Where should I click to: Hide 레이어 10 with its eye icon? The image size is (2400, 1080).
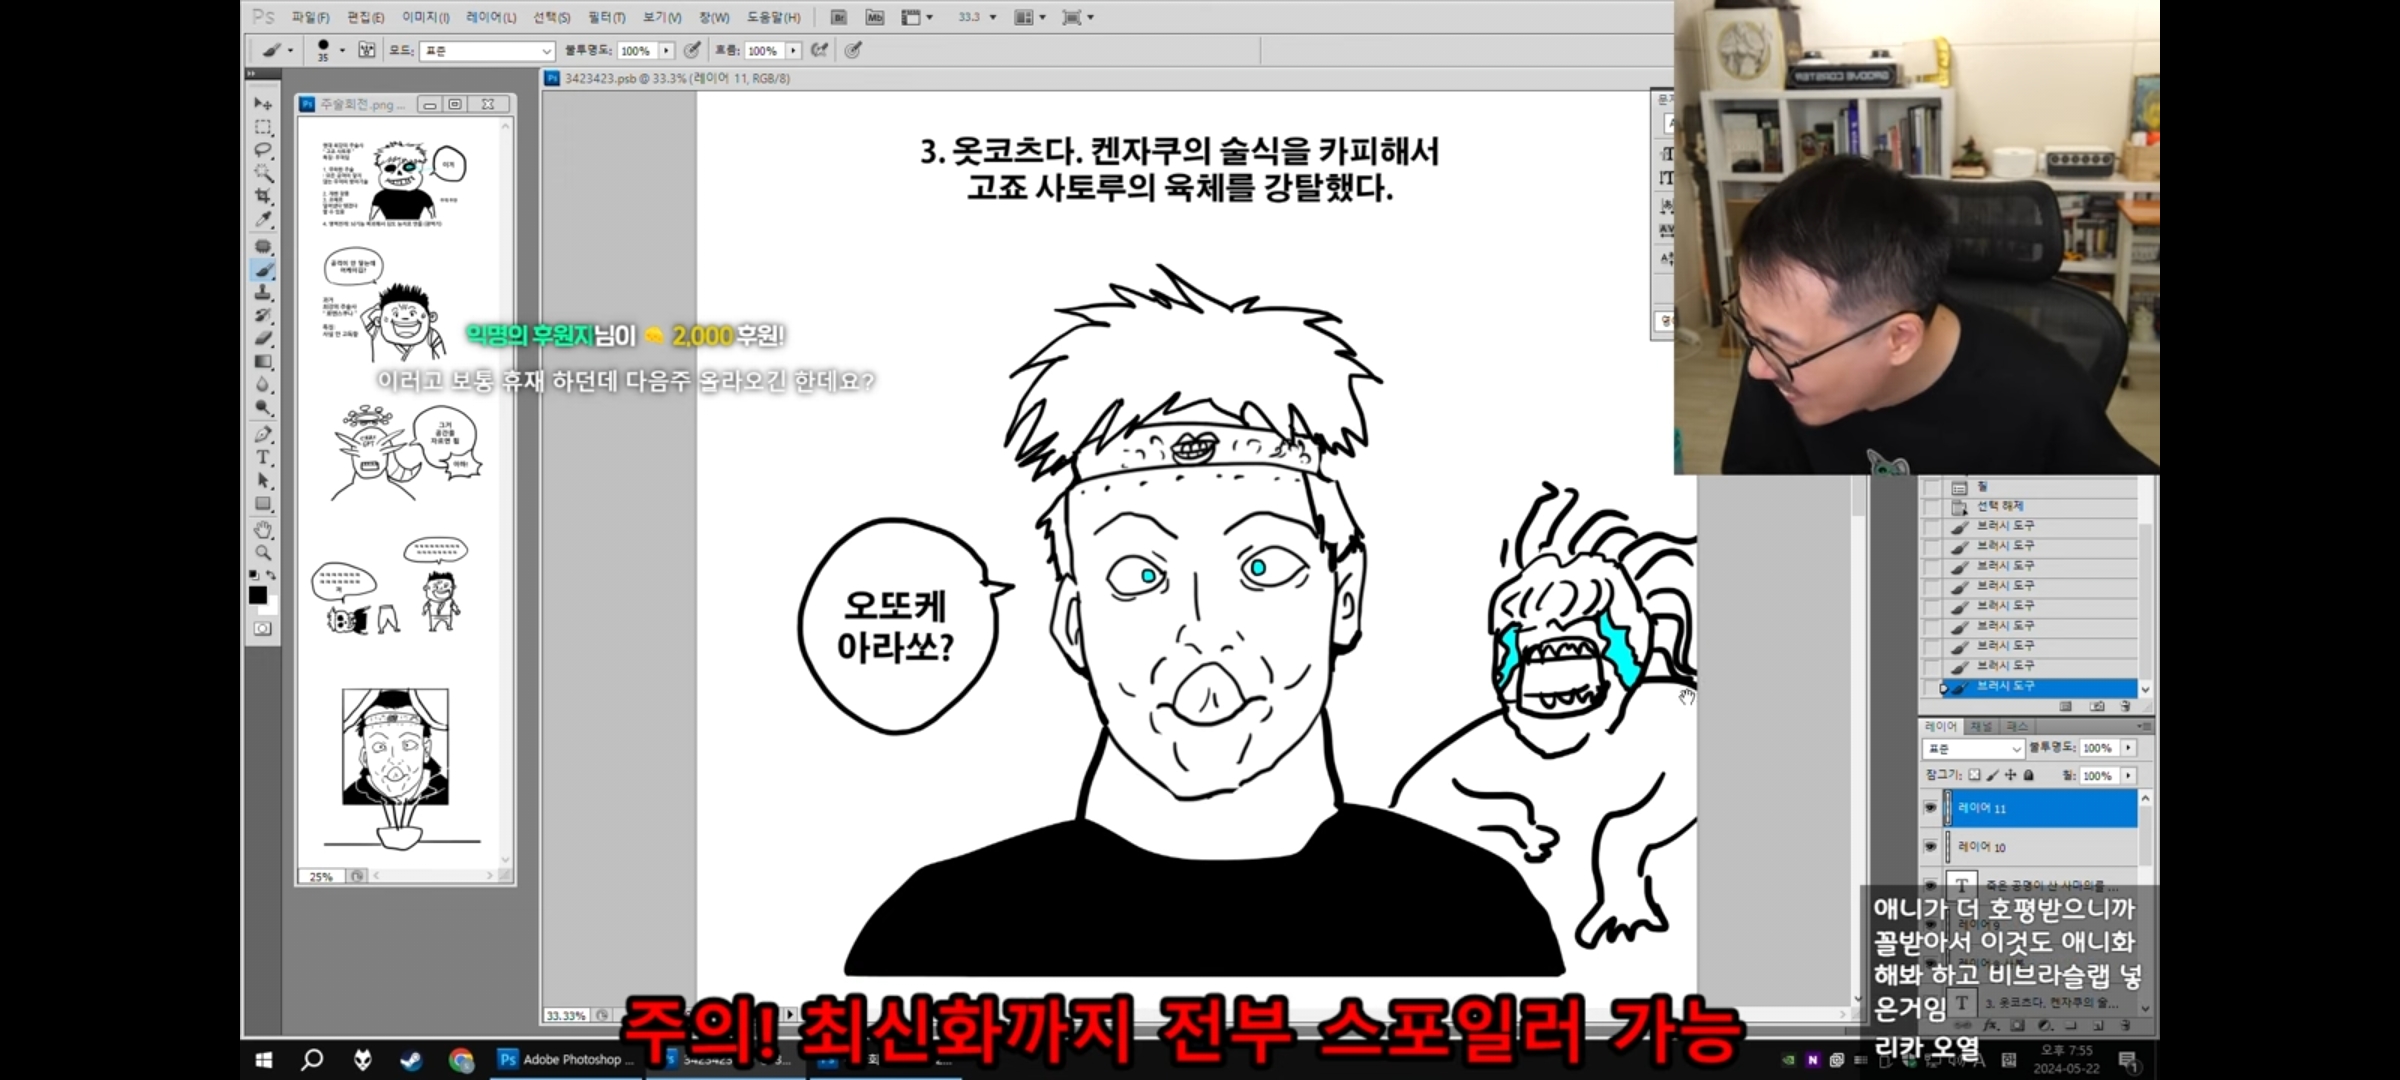(1931, 847)
